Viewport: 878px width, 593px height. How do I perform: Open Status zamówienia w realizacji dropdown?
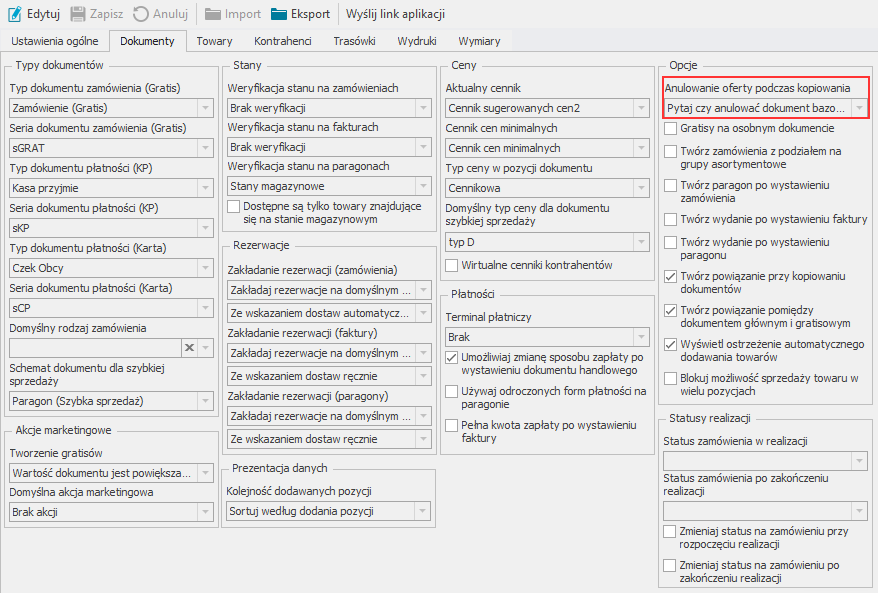pos(858,460)
